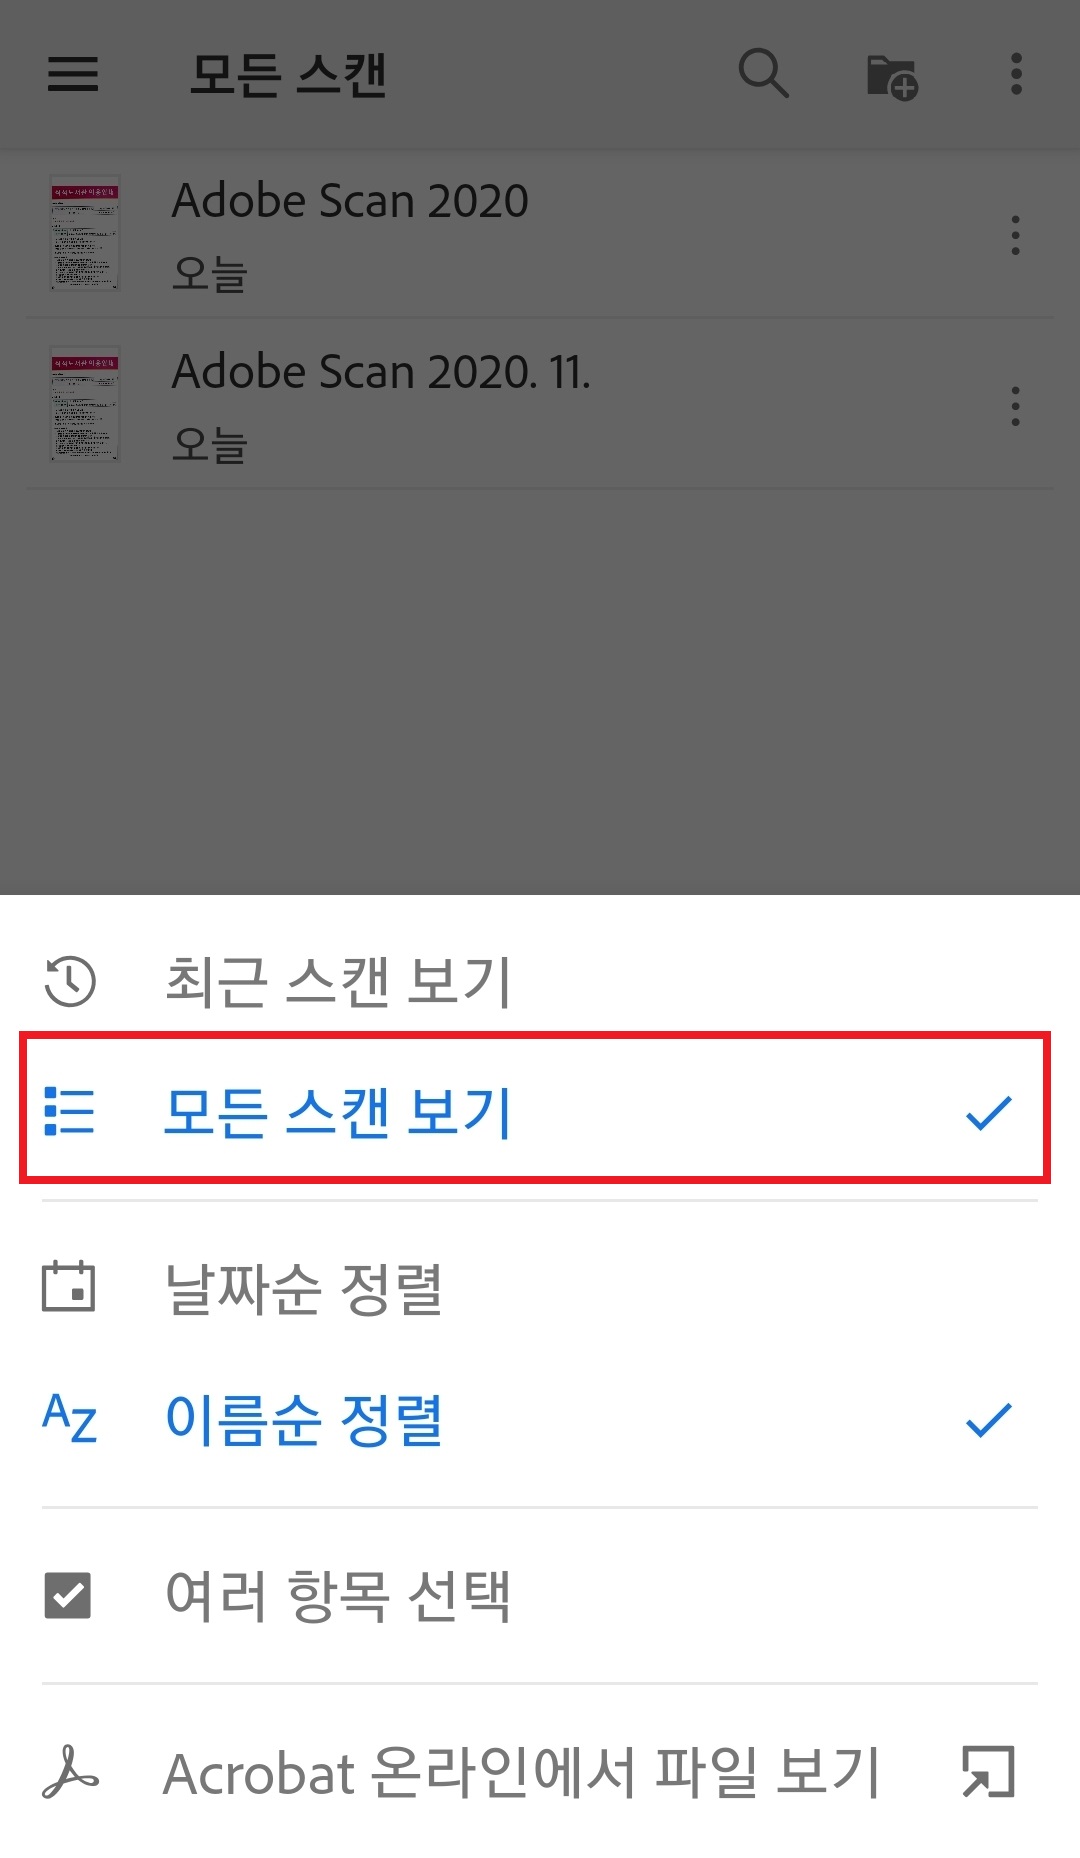Click the calendar date sort icon
The height and width of the screenshot is (1858, 1080).
pyautogui.click(x=69, y=1285)
